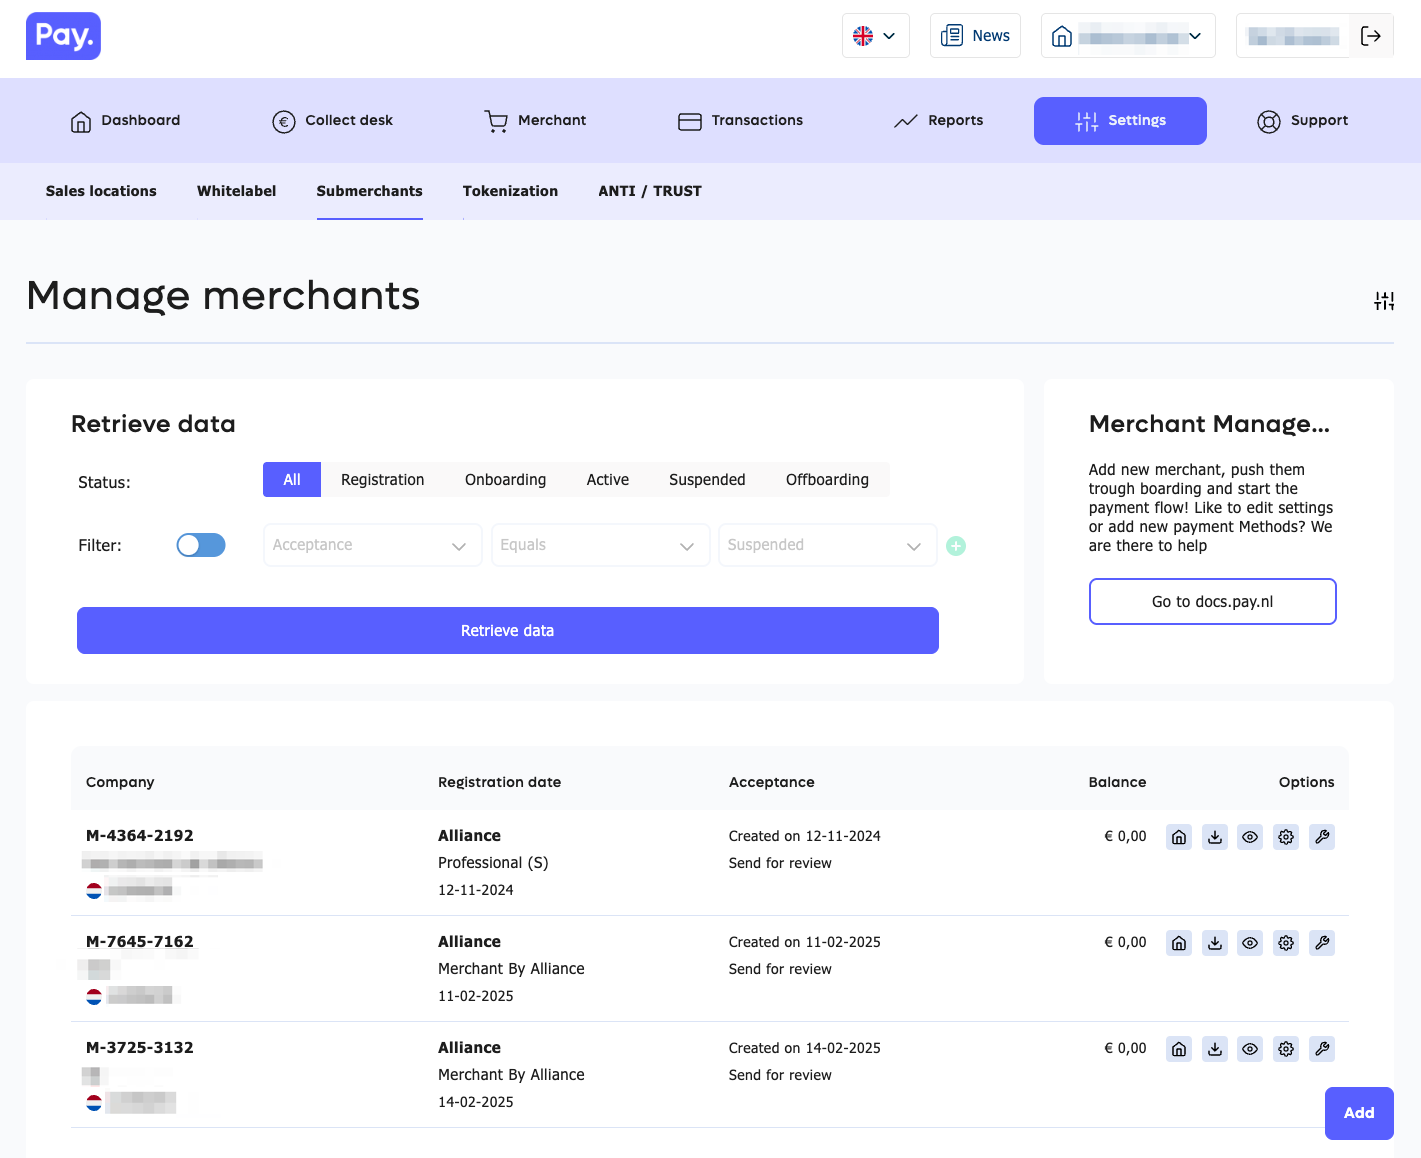
Task: Click the gear icon for M-3725-3132
Action: 1286,1049
